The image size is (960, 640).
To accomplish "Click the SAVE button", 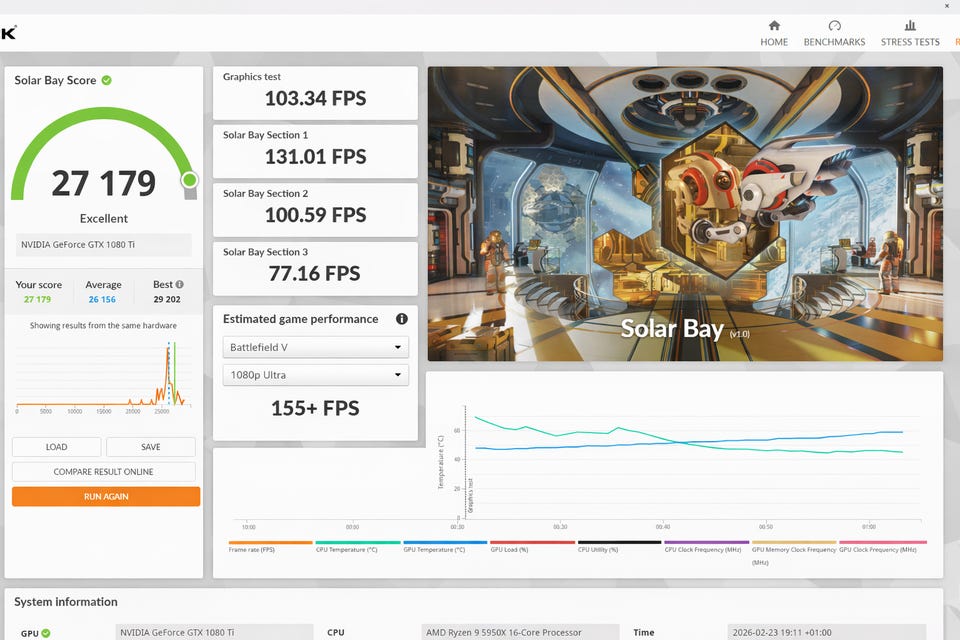I will [x=151, y=447].
